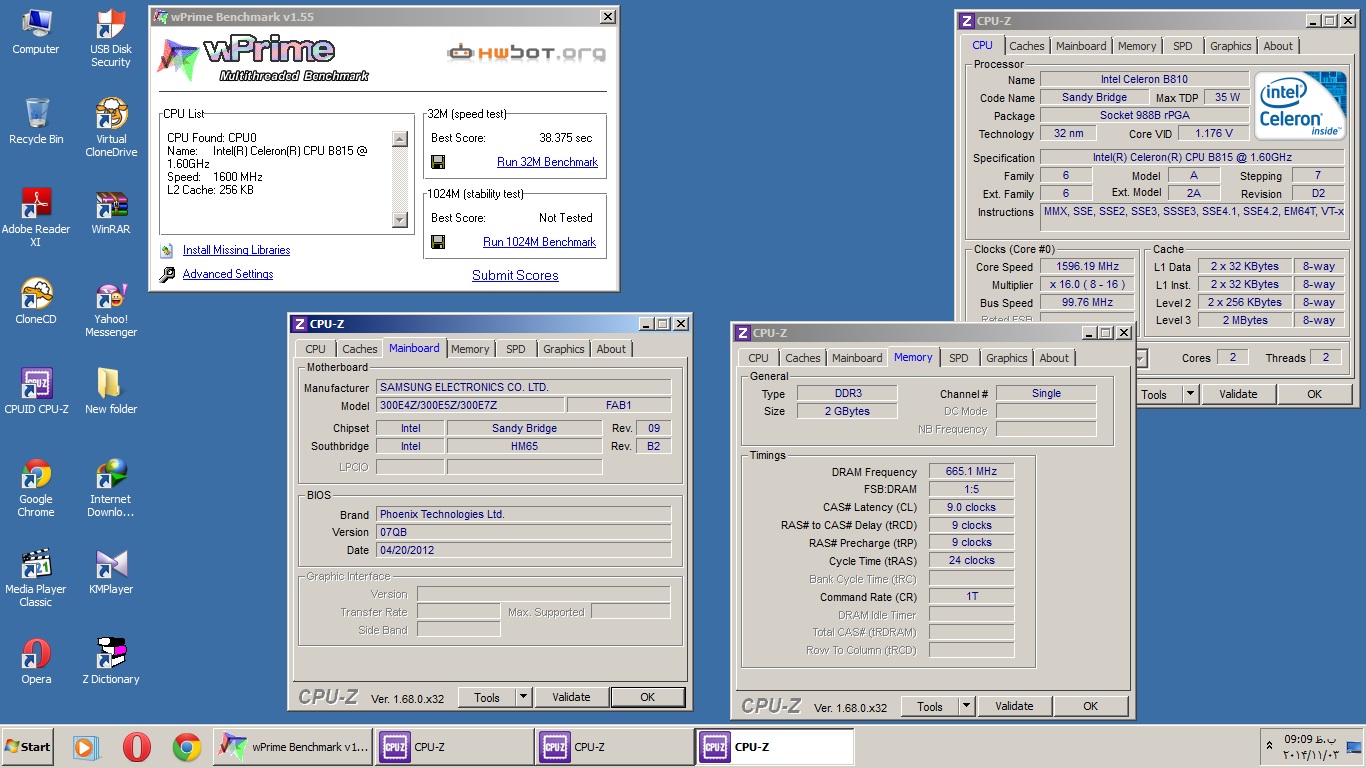Open the Computer desktop icon
Viewport: 1366px width, 768px height.
click(x=36, y=32)
